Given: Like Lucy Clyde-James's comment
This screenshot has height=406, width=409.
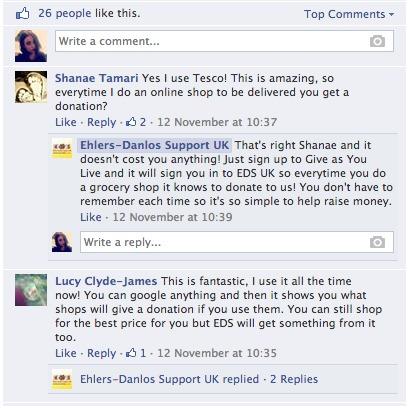Looking at the screenshot, I should click(66, 353).
